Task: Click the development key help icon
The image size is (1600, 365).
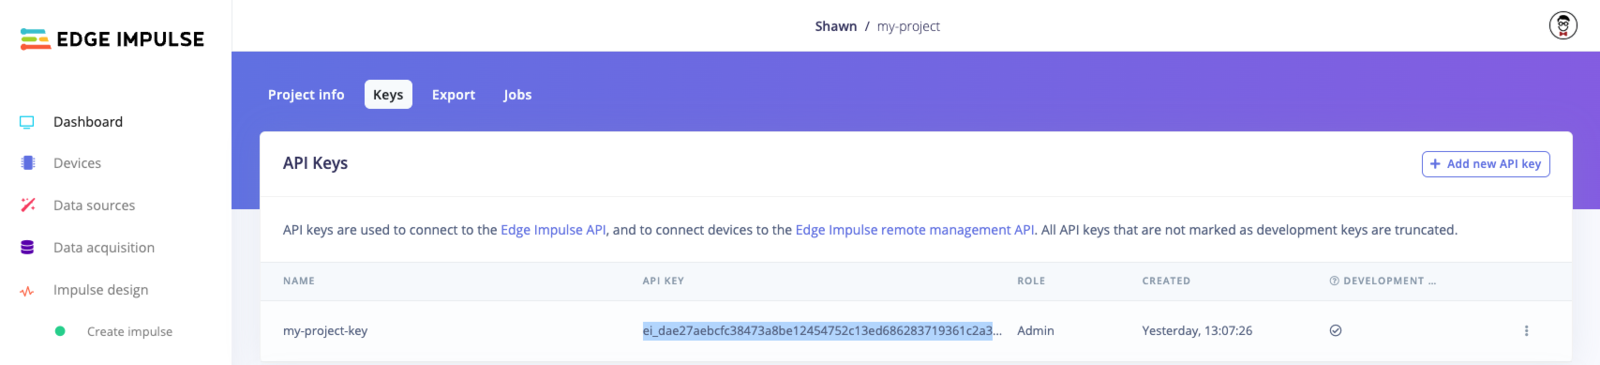Action: pyautogui.click(x=1334, y=281)
